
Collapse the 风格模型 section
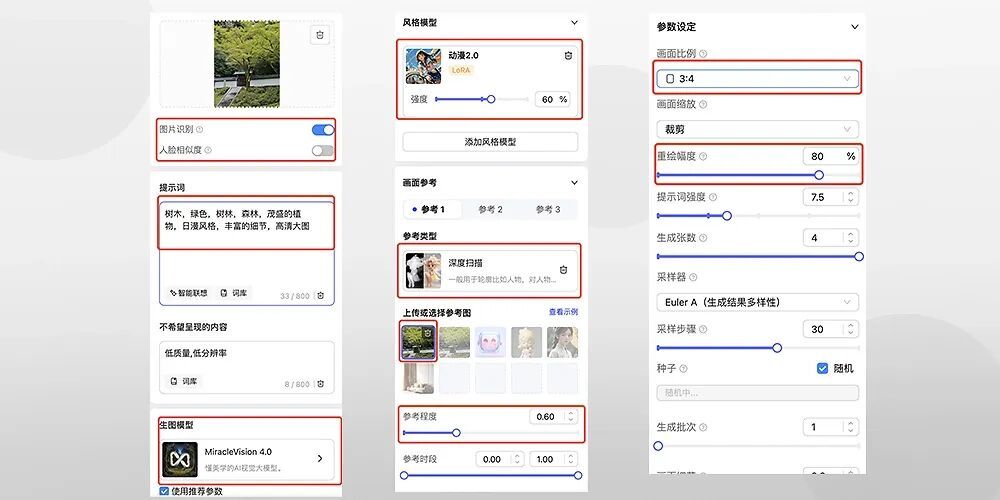(x=574, y=22)
